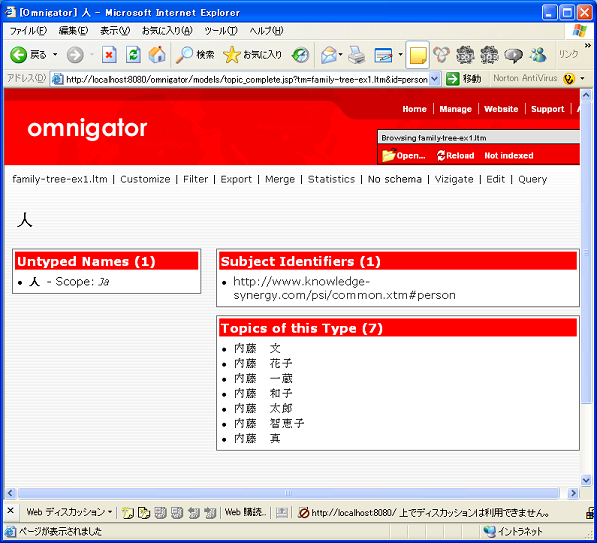
Task: Click the Website link in header
Action: [501, 109]
